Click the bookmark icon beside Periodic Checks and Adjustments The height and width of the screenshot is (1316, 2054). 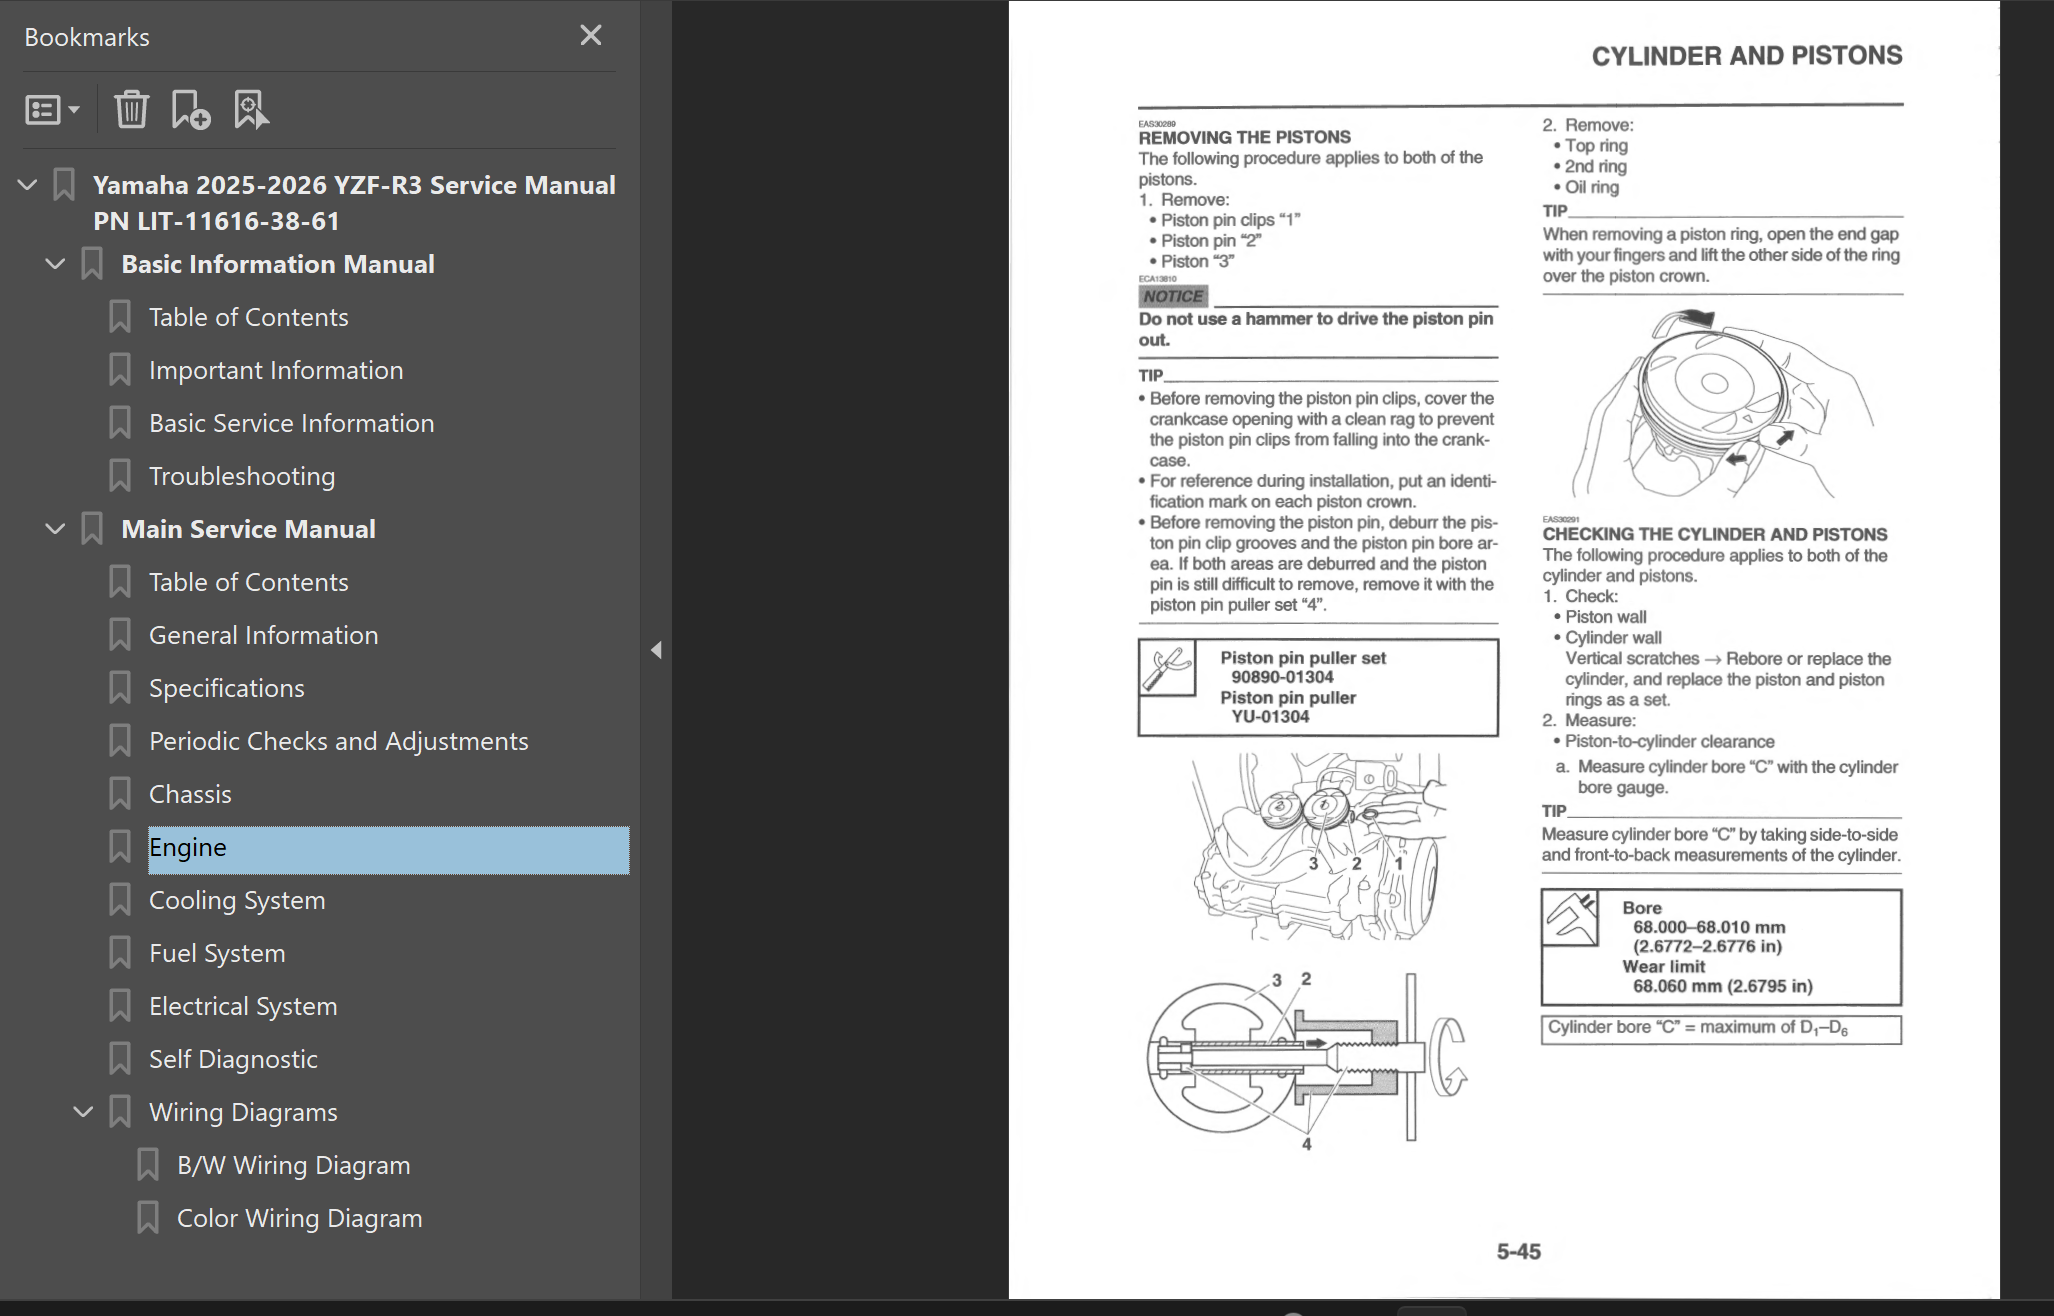120,741
